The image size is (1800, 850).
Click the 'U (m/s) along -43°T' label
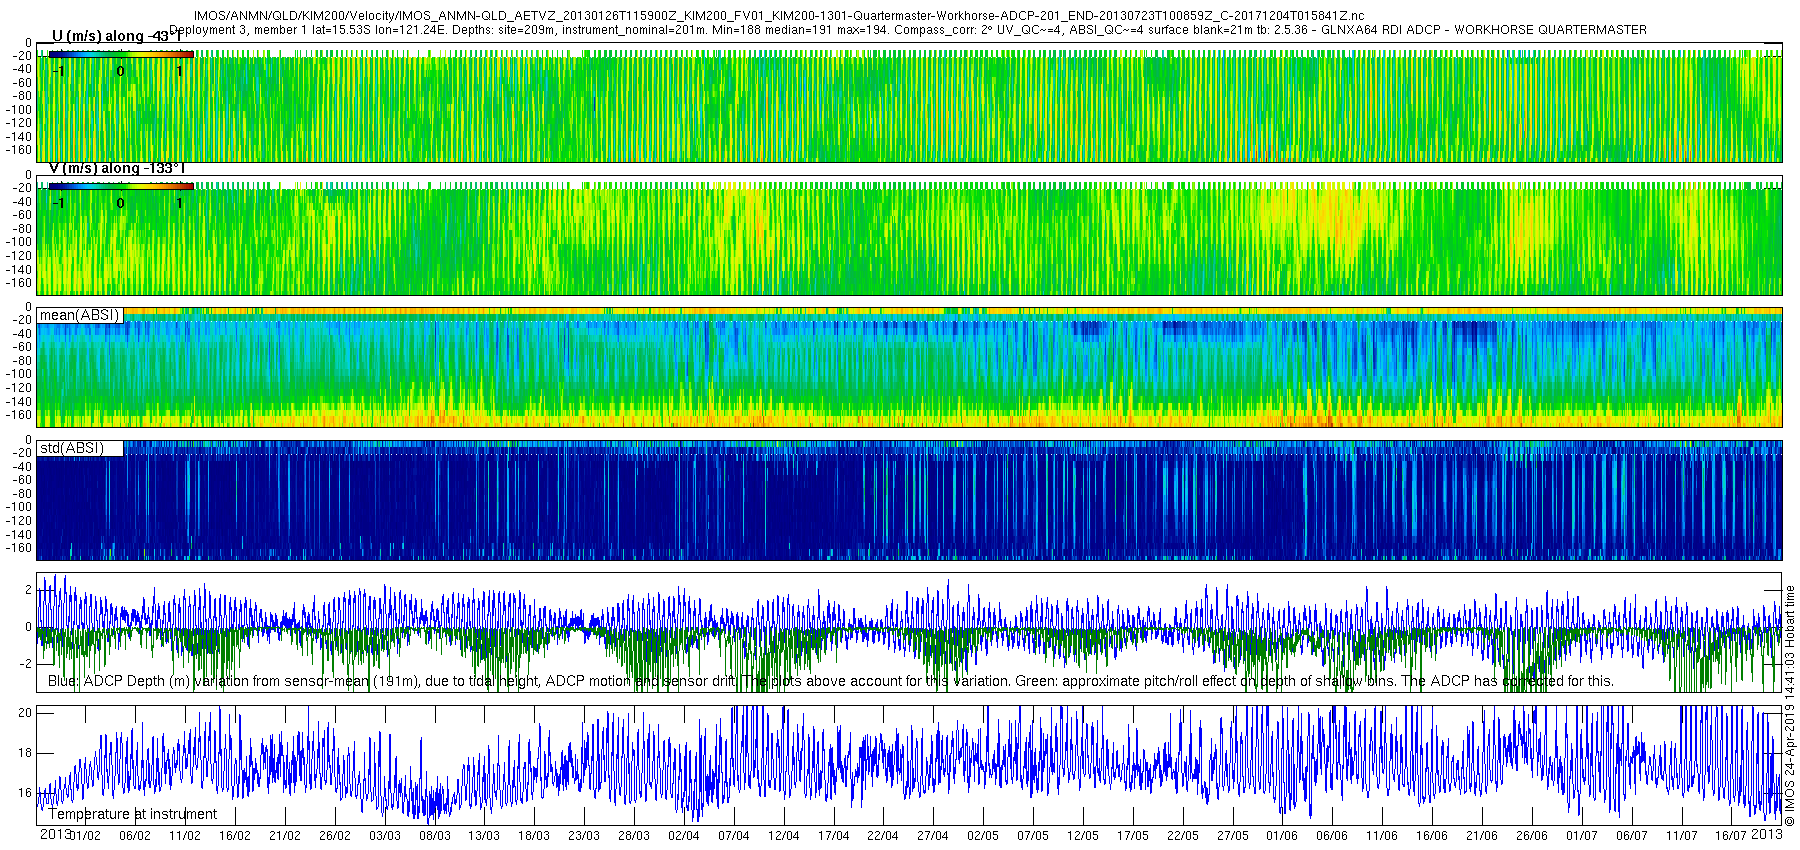pos(115,37)
